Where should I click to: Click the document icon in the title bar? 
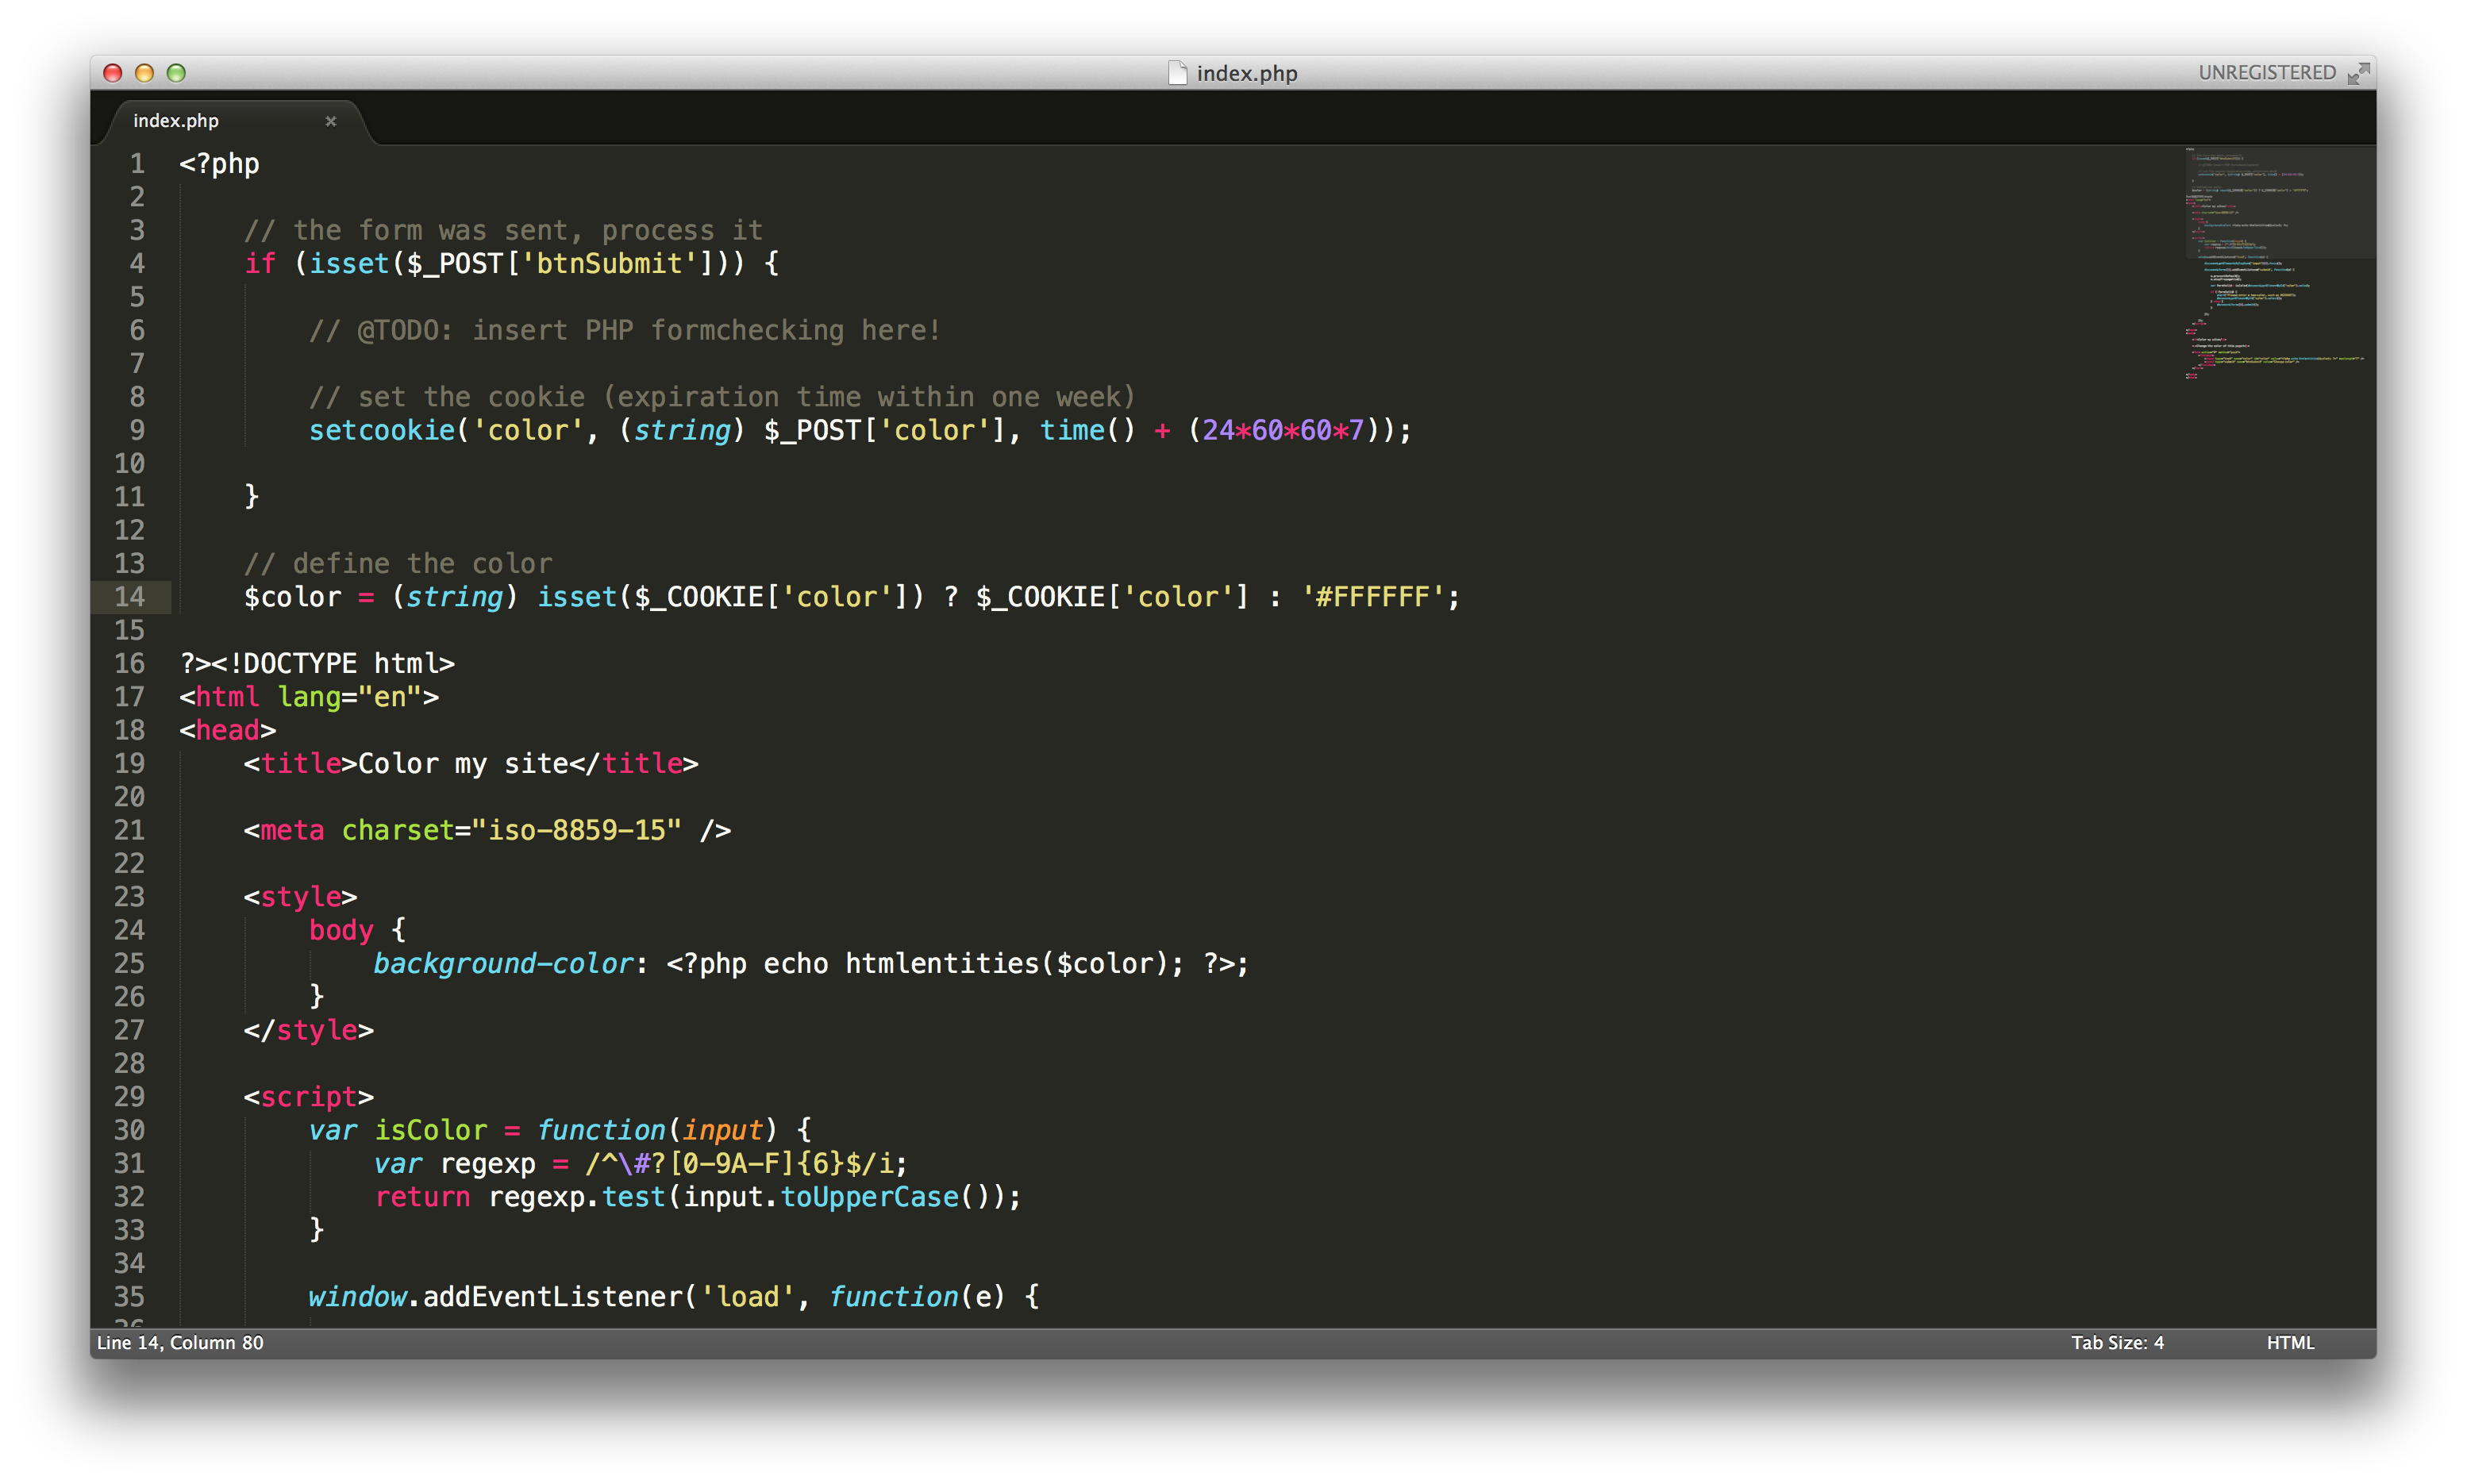pos(1177,73)
